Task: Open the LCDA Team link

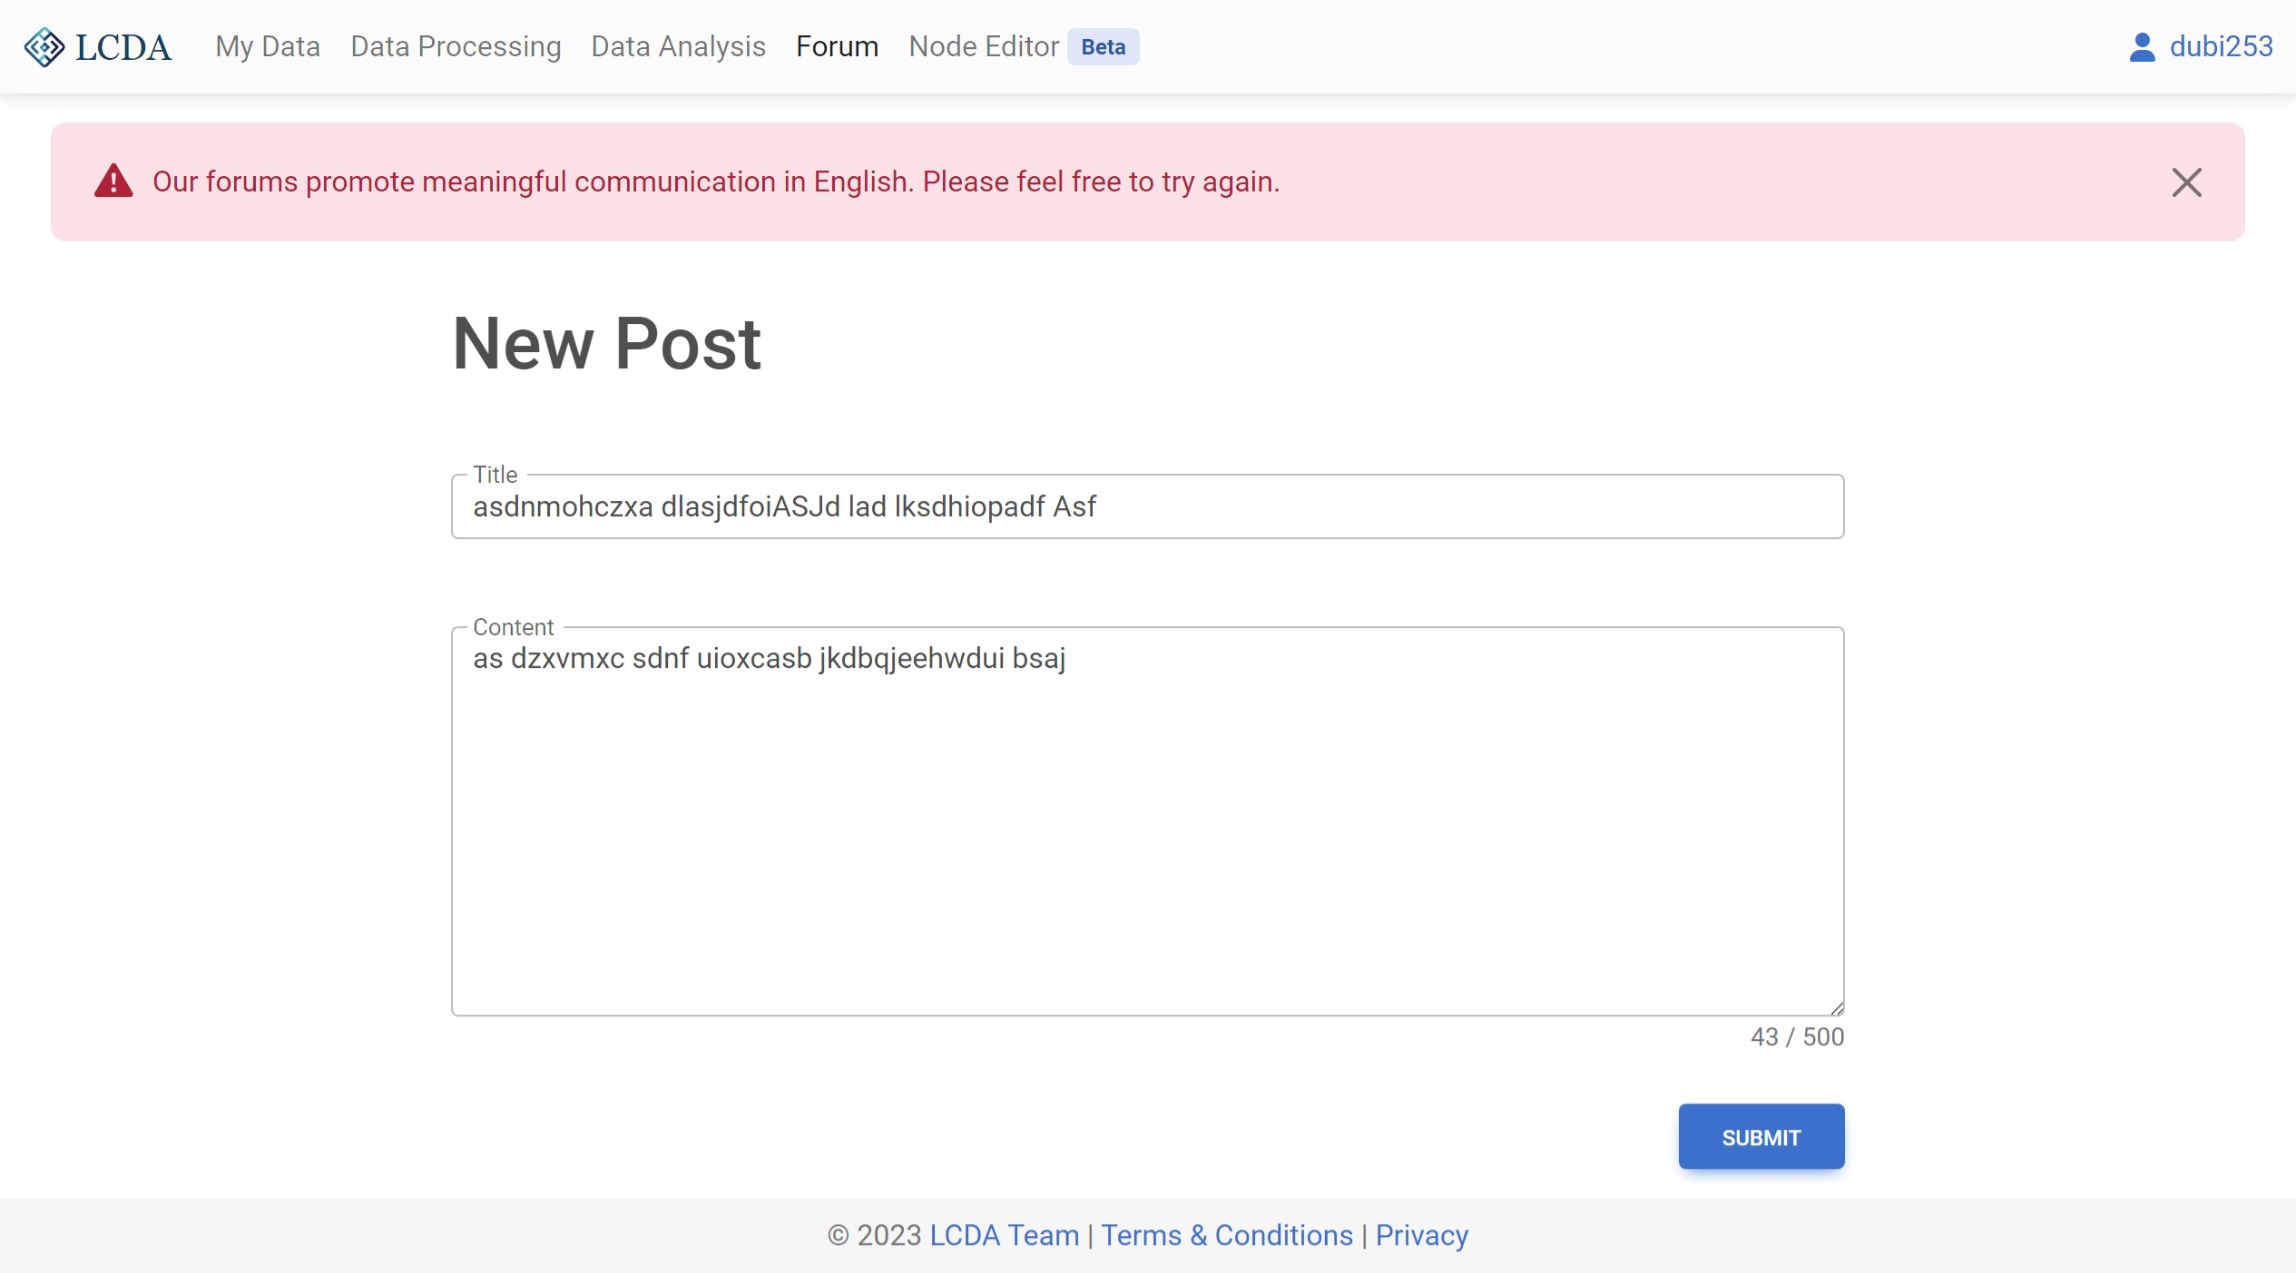Action: click(1003, 1236)
